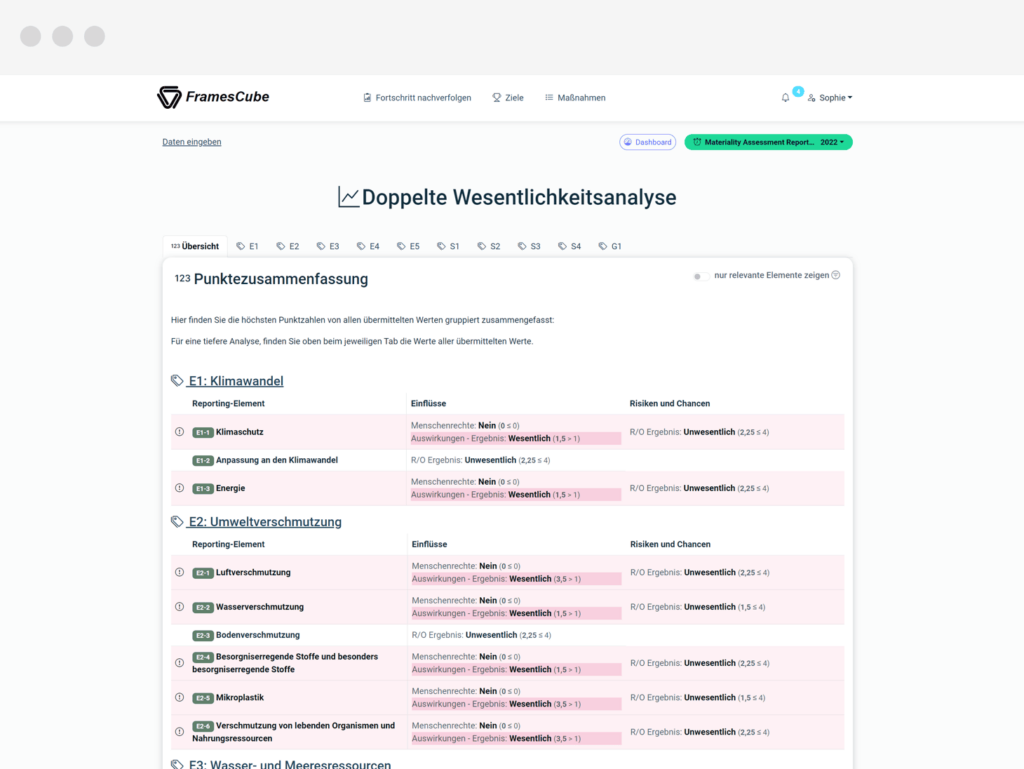Open the Maßnahmen navigation item
Image resolution: width=1024 pixels, height=769 pixels.
[x=575, y=98]
